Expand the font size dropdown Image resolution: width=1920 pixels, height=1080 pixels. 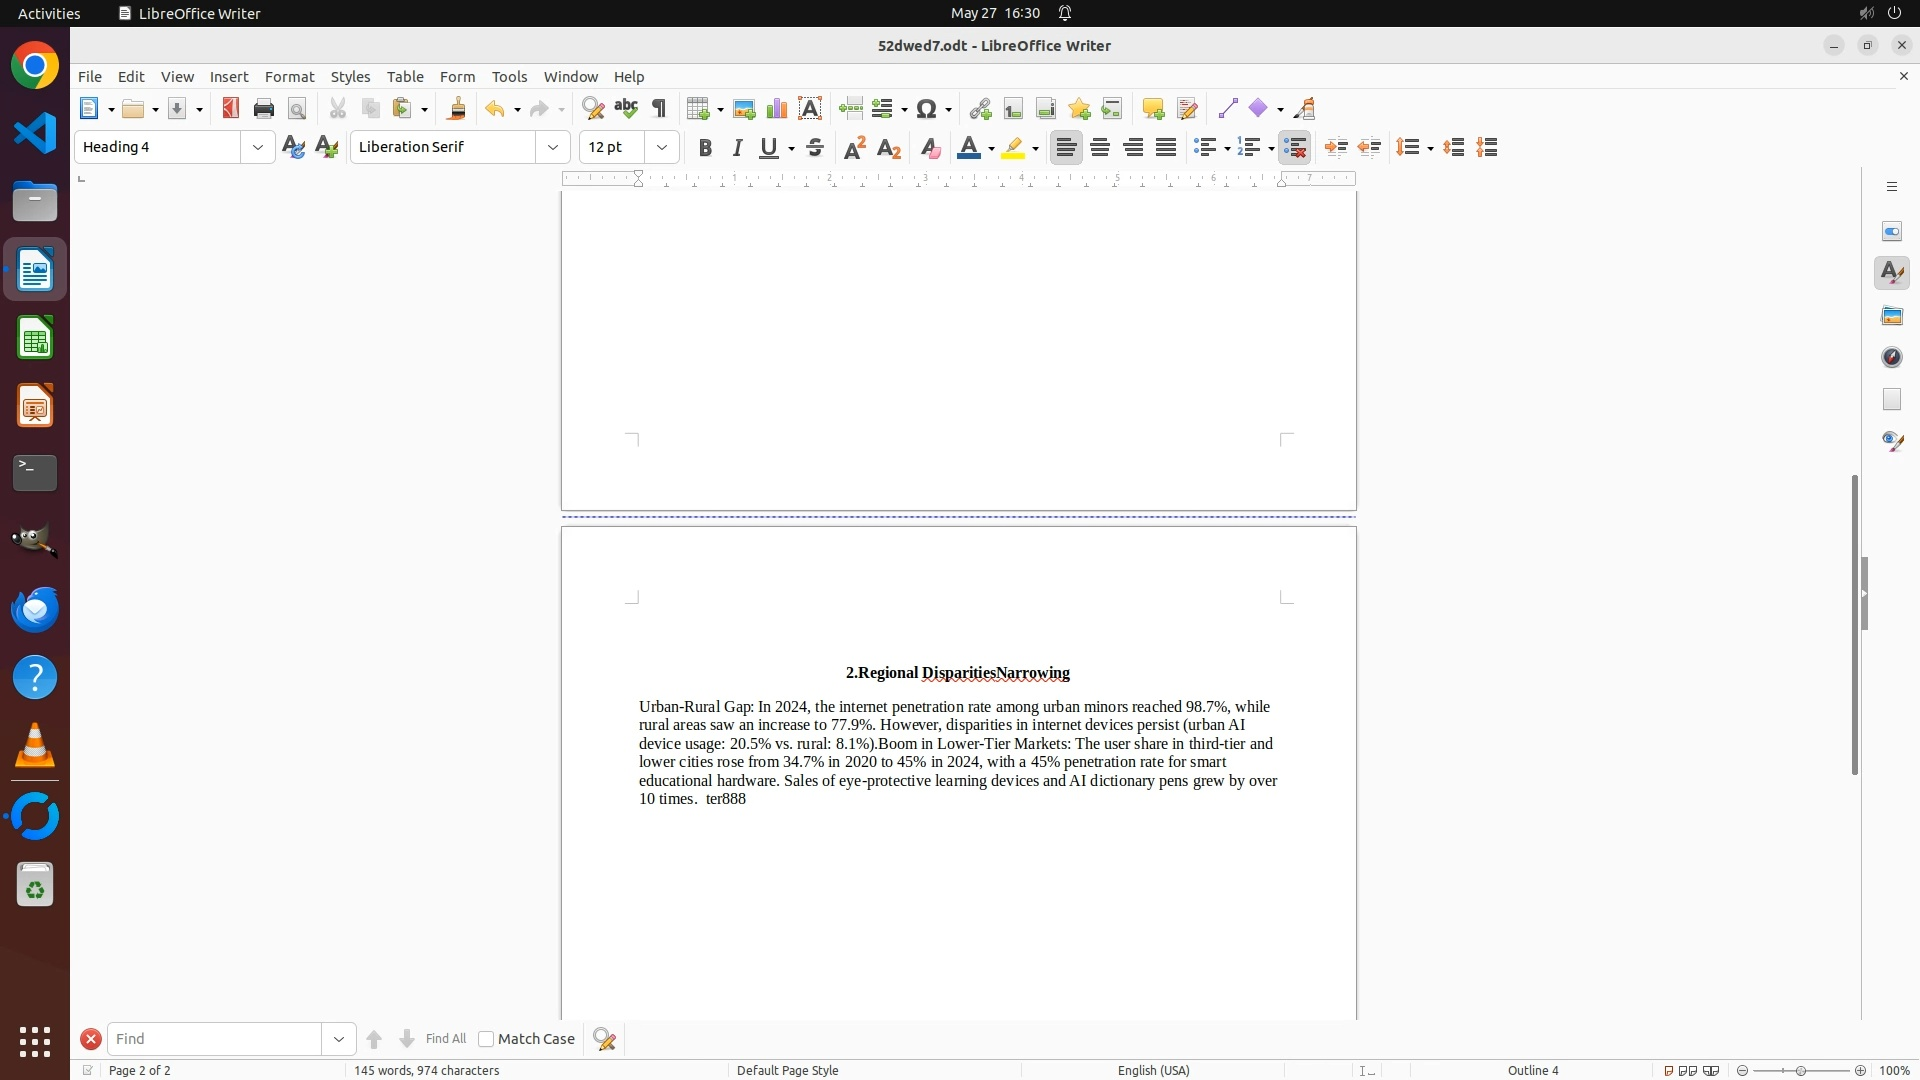click(662, 148)
